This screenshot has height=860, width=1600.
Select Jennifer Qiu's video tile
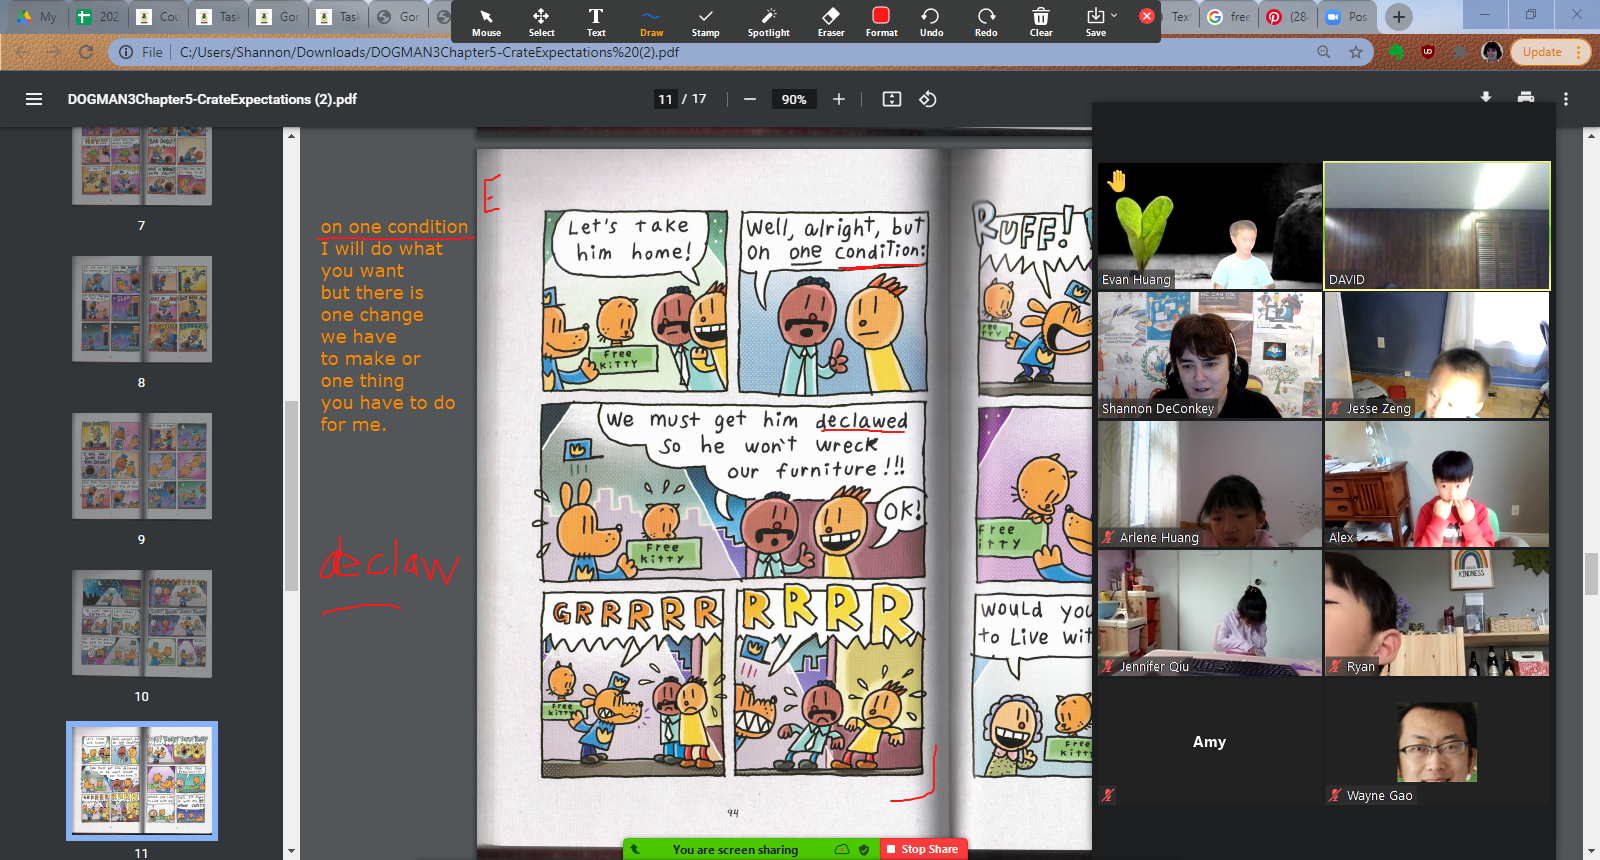(x=1210, y=613)
